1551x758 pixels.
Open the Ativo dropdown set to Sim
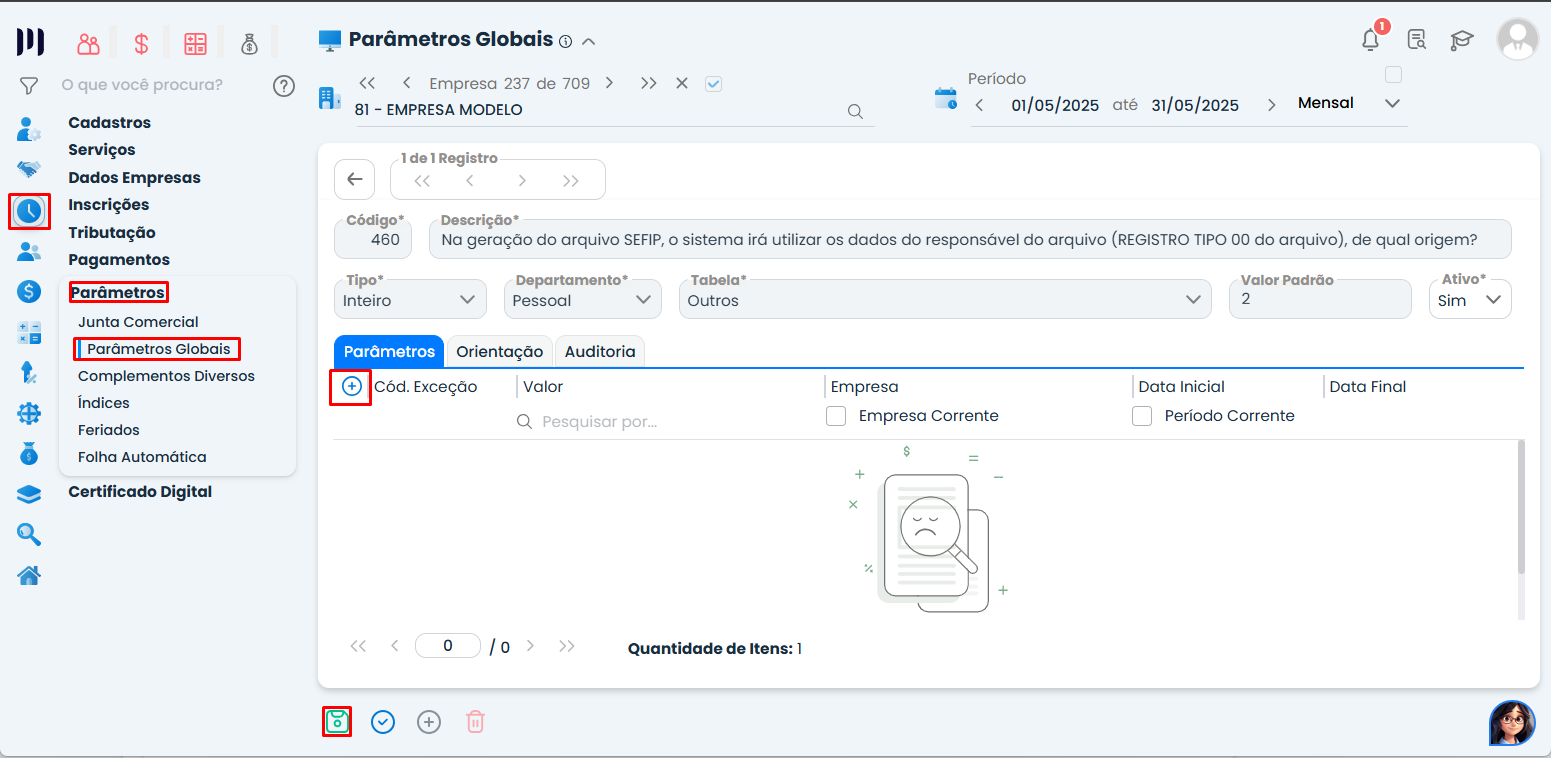click(x=1470, y=300)
